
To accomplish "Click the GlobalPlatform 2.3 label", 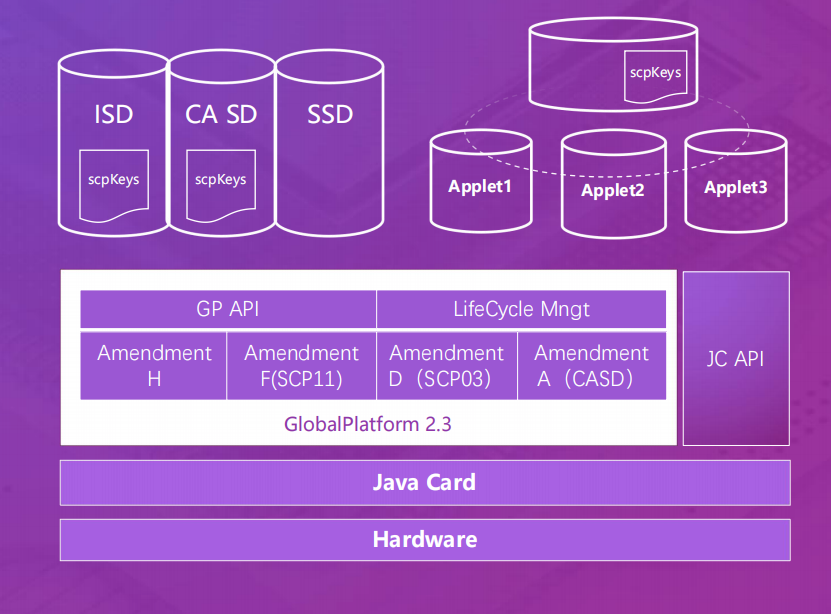I will coord(367,424).
